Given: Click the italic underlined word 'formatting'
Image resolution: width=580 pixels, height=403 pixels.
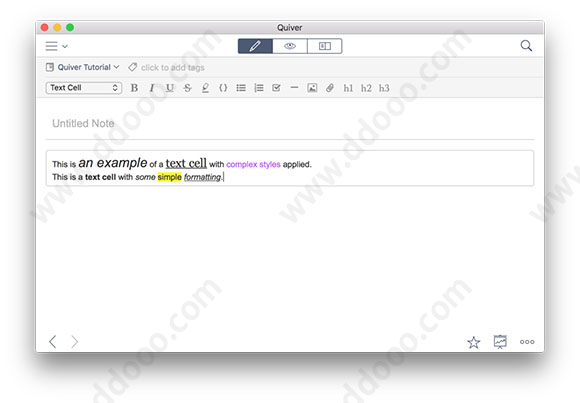Looking at the screenshot, I should tap(202, 177).
